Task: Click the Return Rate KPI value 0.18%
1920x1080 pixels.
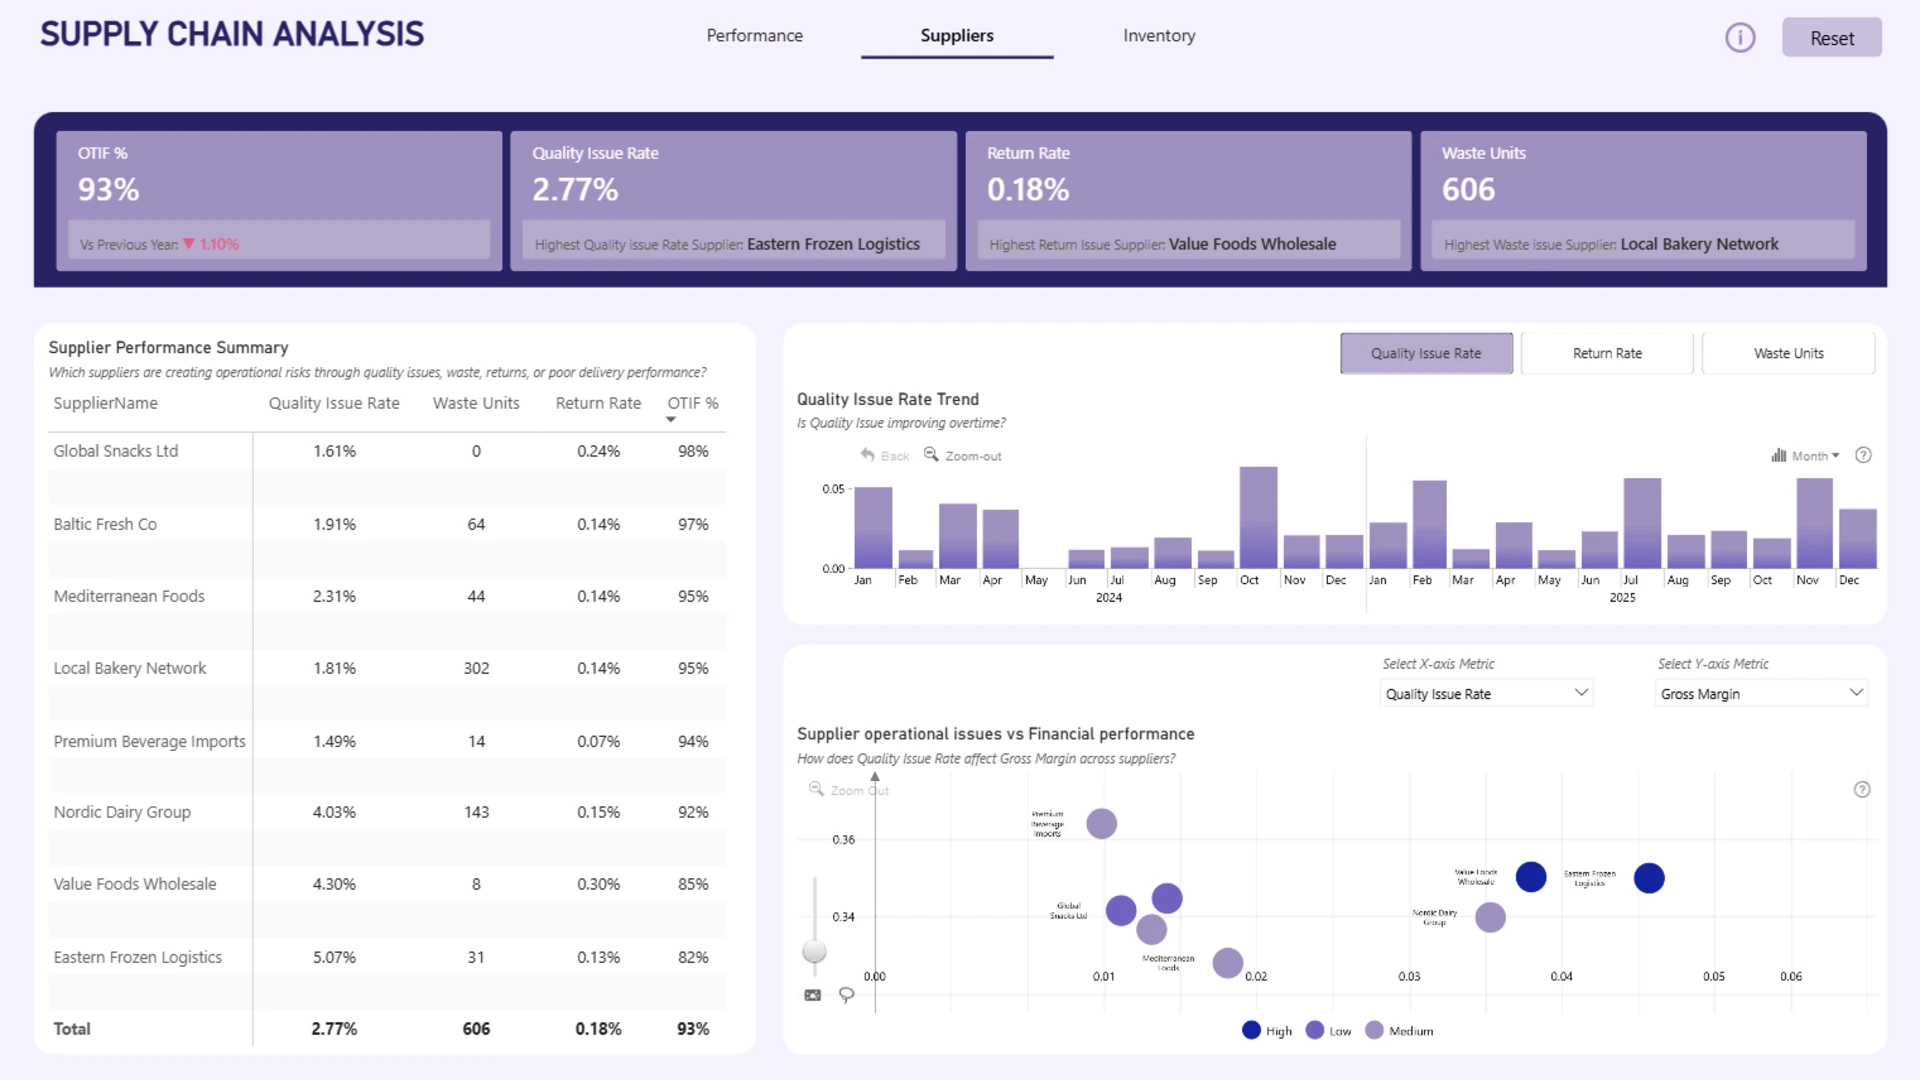Action: tap(1028, 189)
